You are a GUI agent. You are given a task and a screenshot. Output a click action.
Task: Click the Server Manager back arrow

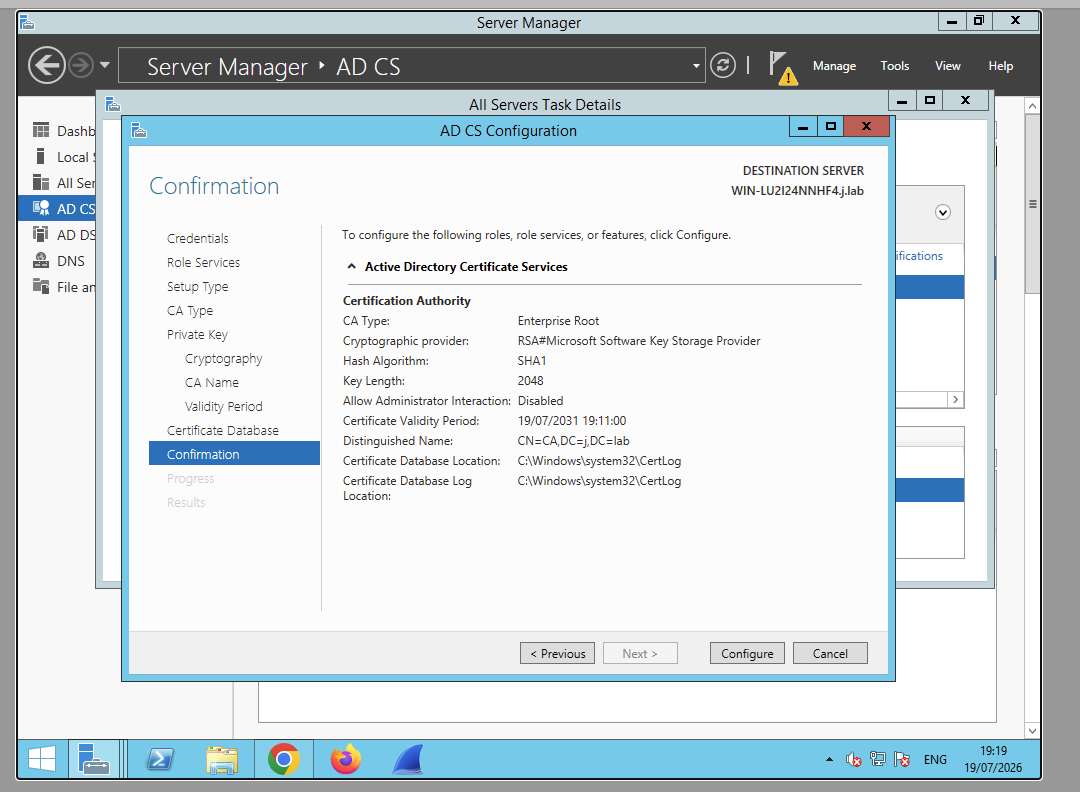47,65
